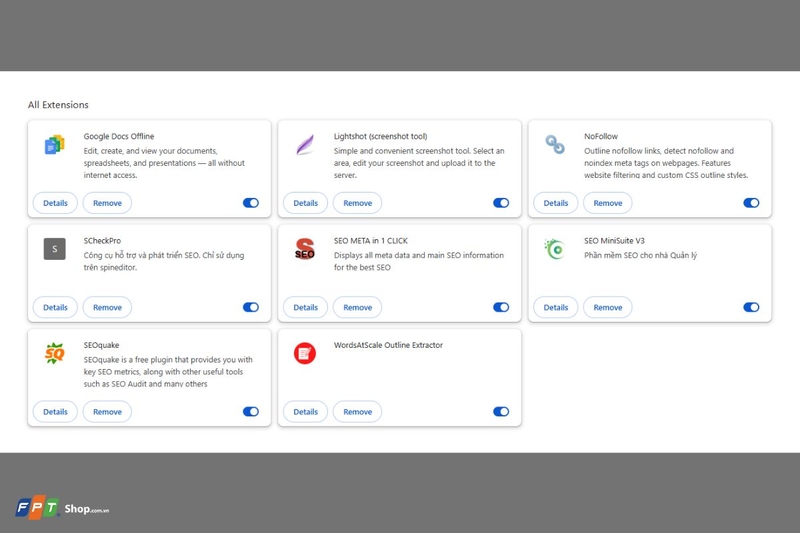Viewport: 800px width, 533px height.
Task: Remove the SEO MiniSuite V3 extension
Action: click(608, 307)
